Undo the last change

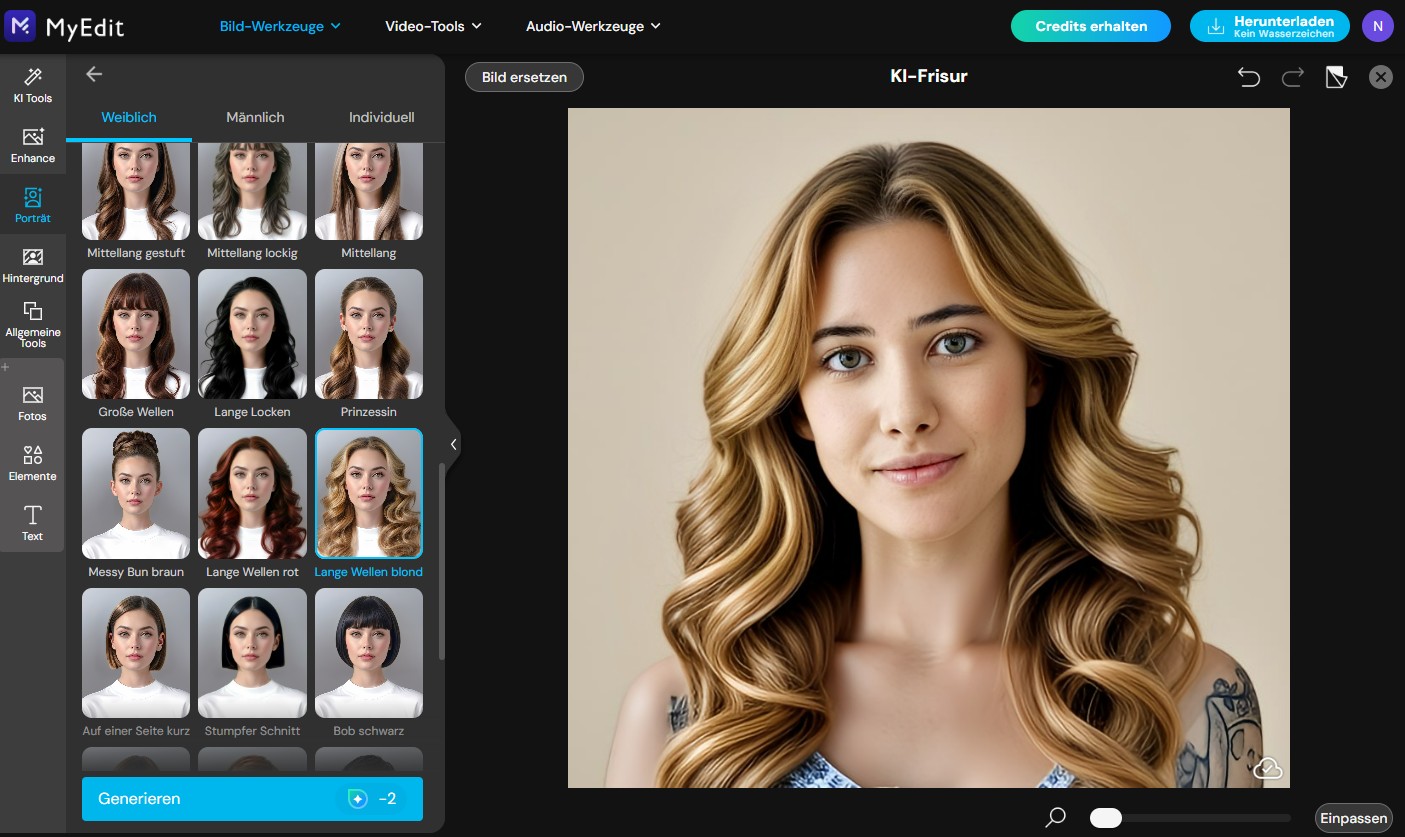click(1248, 76)
